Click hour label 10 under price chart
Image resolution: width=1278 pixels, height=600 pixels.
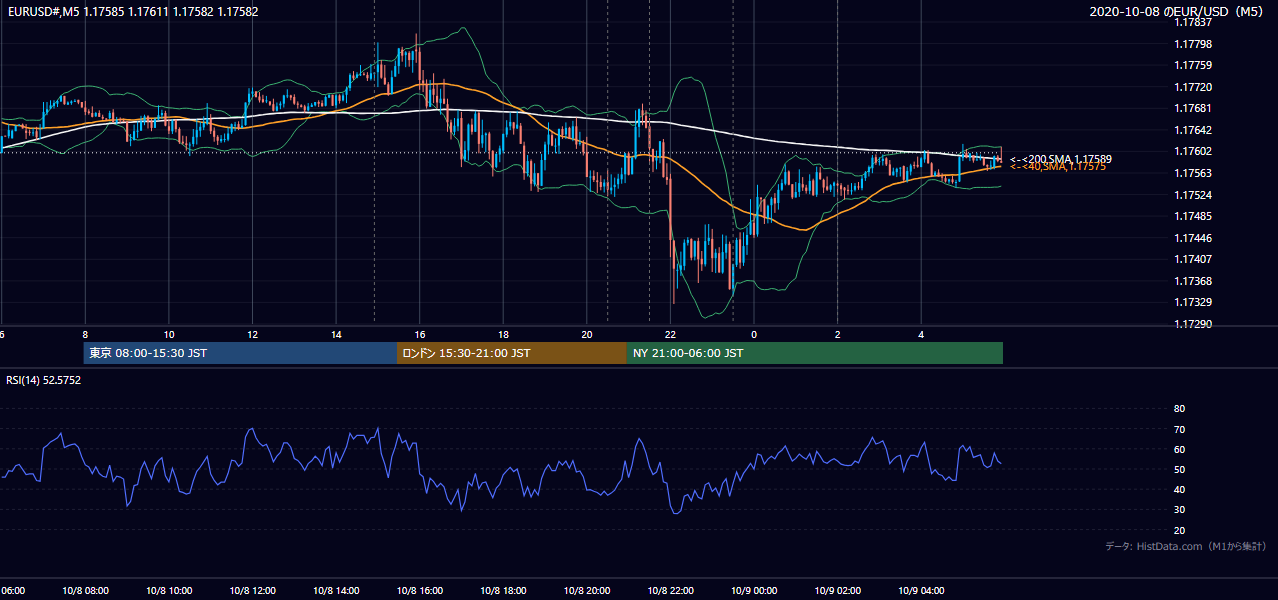tap(169, 334)
